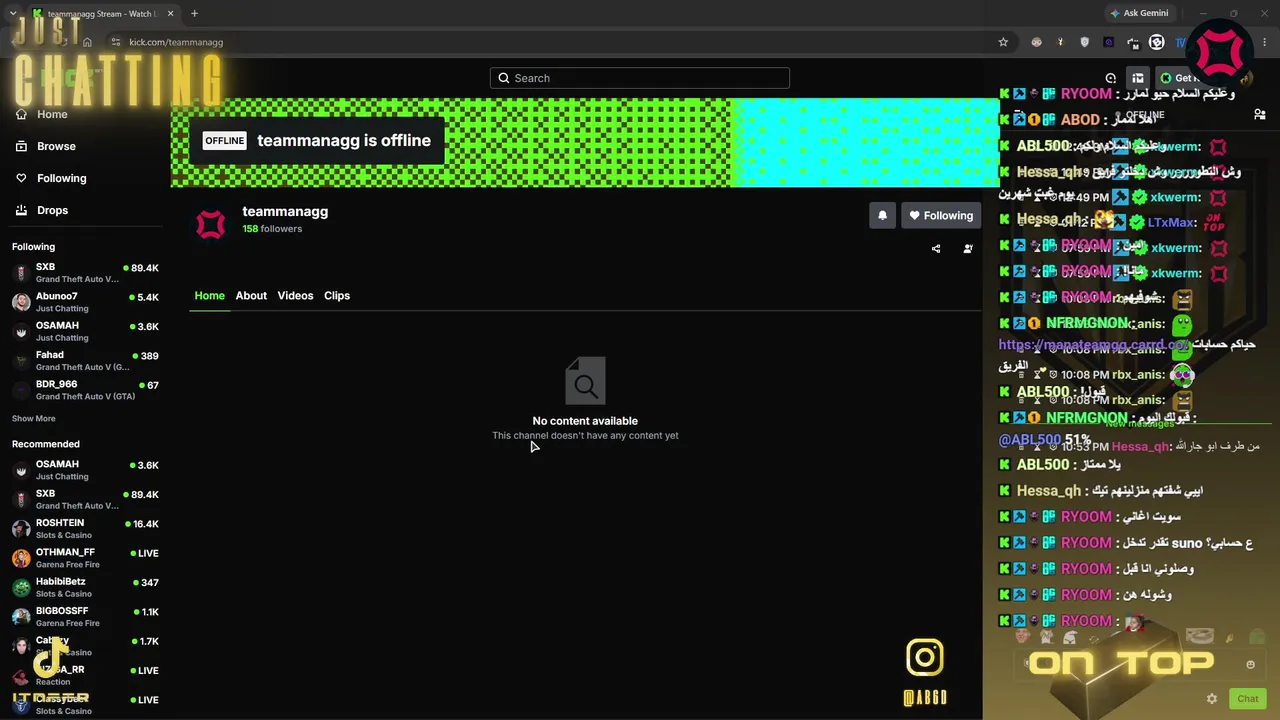The image size is (1280, 720).
Task: Open Drops in the Kick sidebar
Action: click(x=42, y=210)
